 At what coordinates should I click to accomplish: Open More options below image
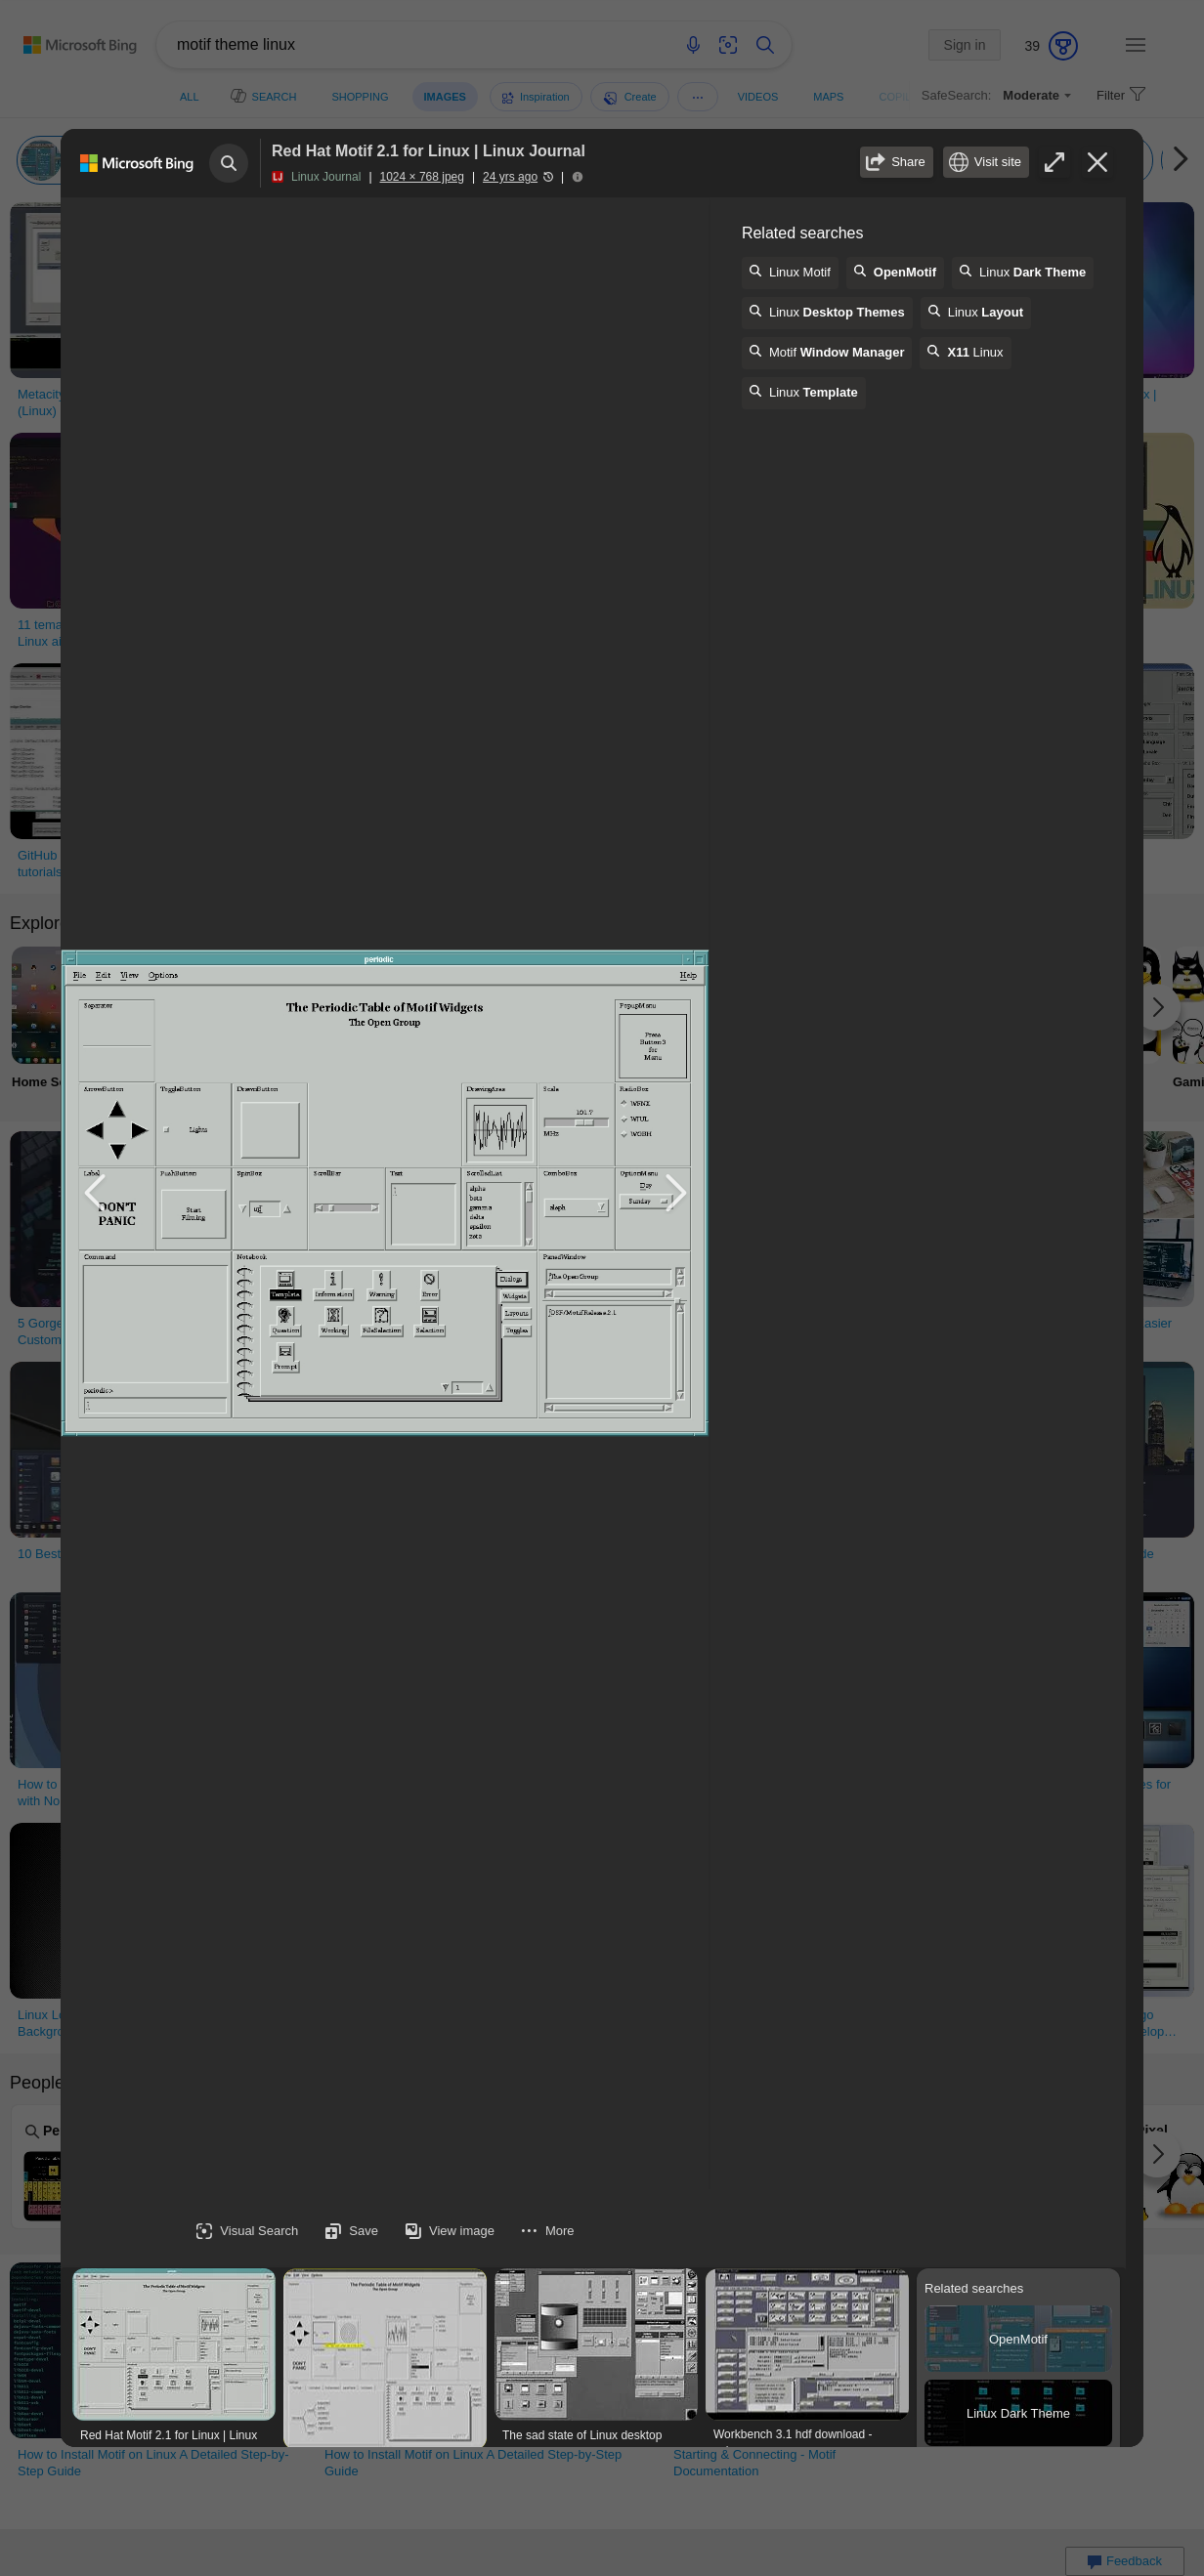pos(547,2230)
